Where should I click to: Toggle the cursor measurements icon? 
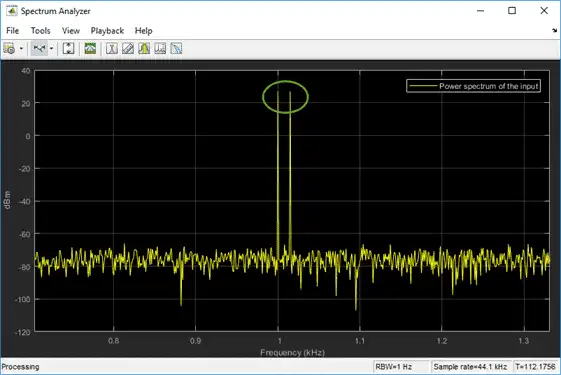pyautogui.click(x=112, y=48)
